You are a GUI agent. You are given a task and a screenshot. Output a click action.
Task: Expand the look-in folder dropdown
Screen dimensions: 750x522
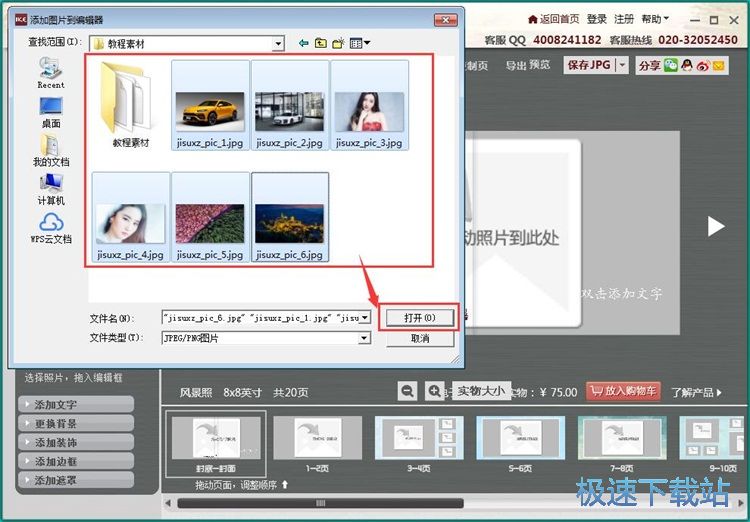278,43
